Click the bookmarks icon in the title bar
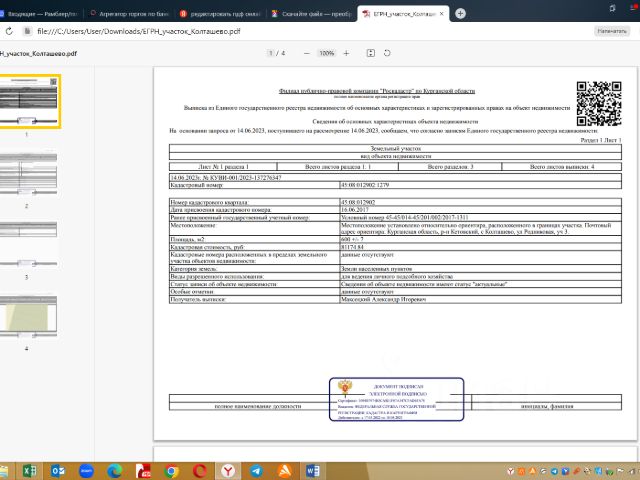This screenshot has width=640, height=480. point(612,8)
